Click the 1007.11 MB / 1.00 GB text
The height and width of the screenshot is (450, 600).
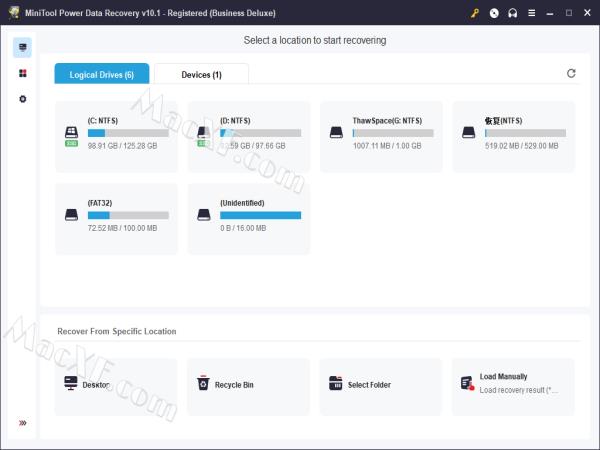pyautogui.click(x=387, y=146)
